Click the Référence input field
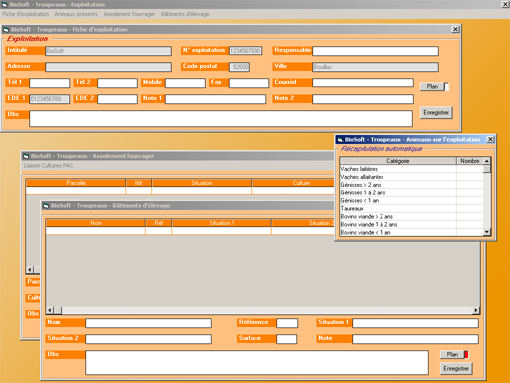The width and height of the screenshot is (510, 383). [287, 323]
